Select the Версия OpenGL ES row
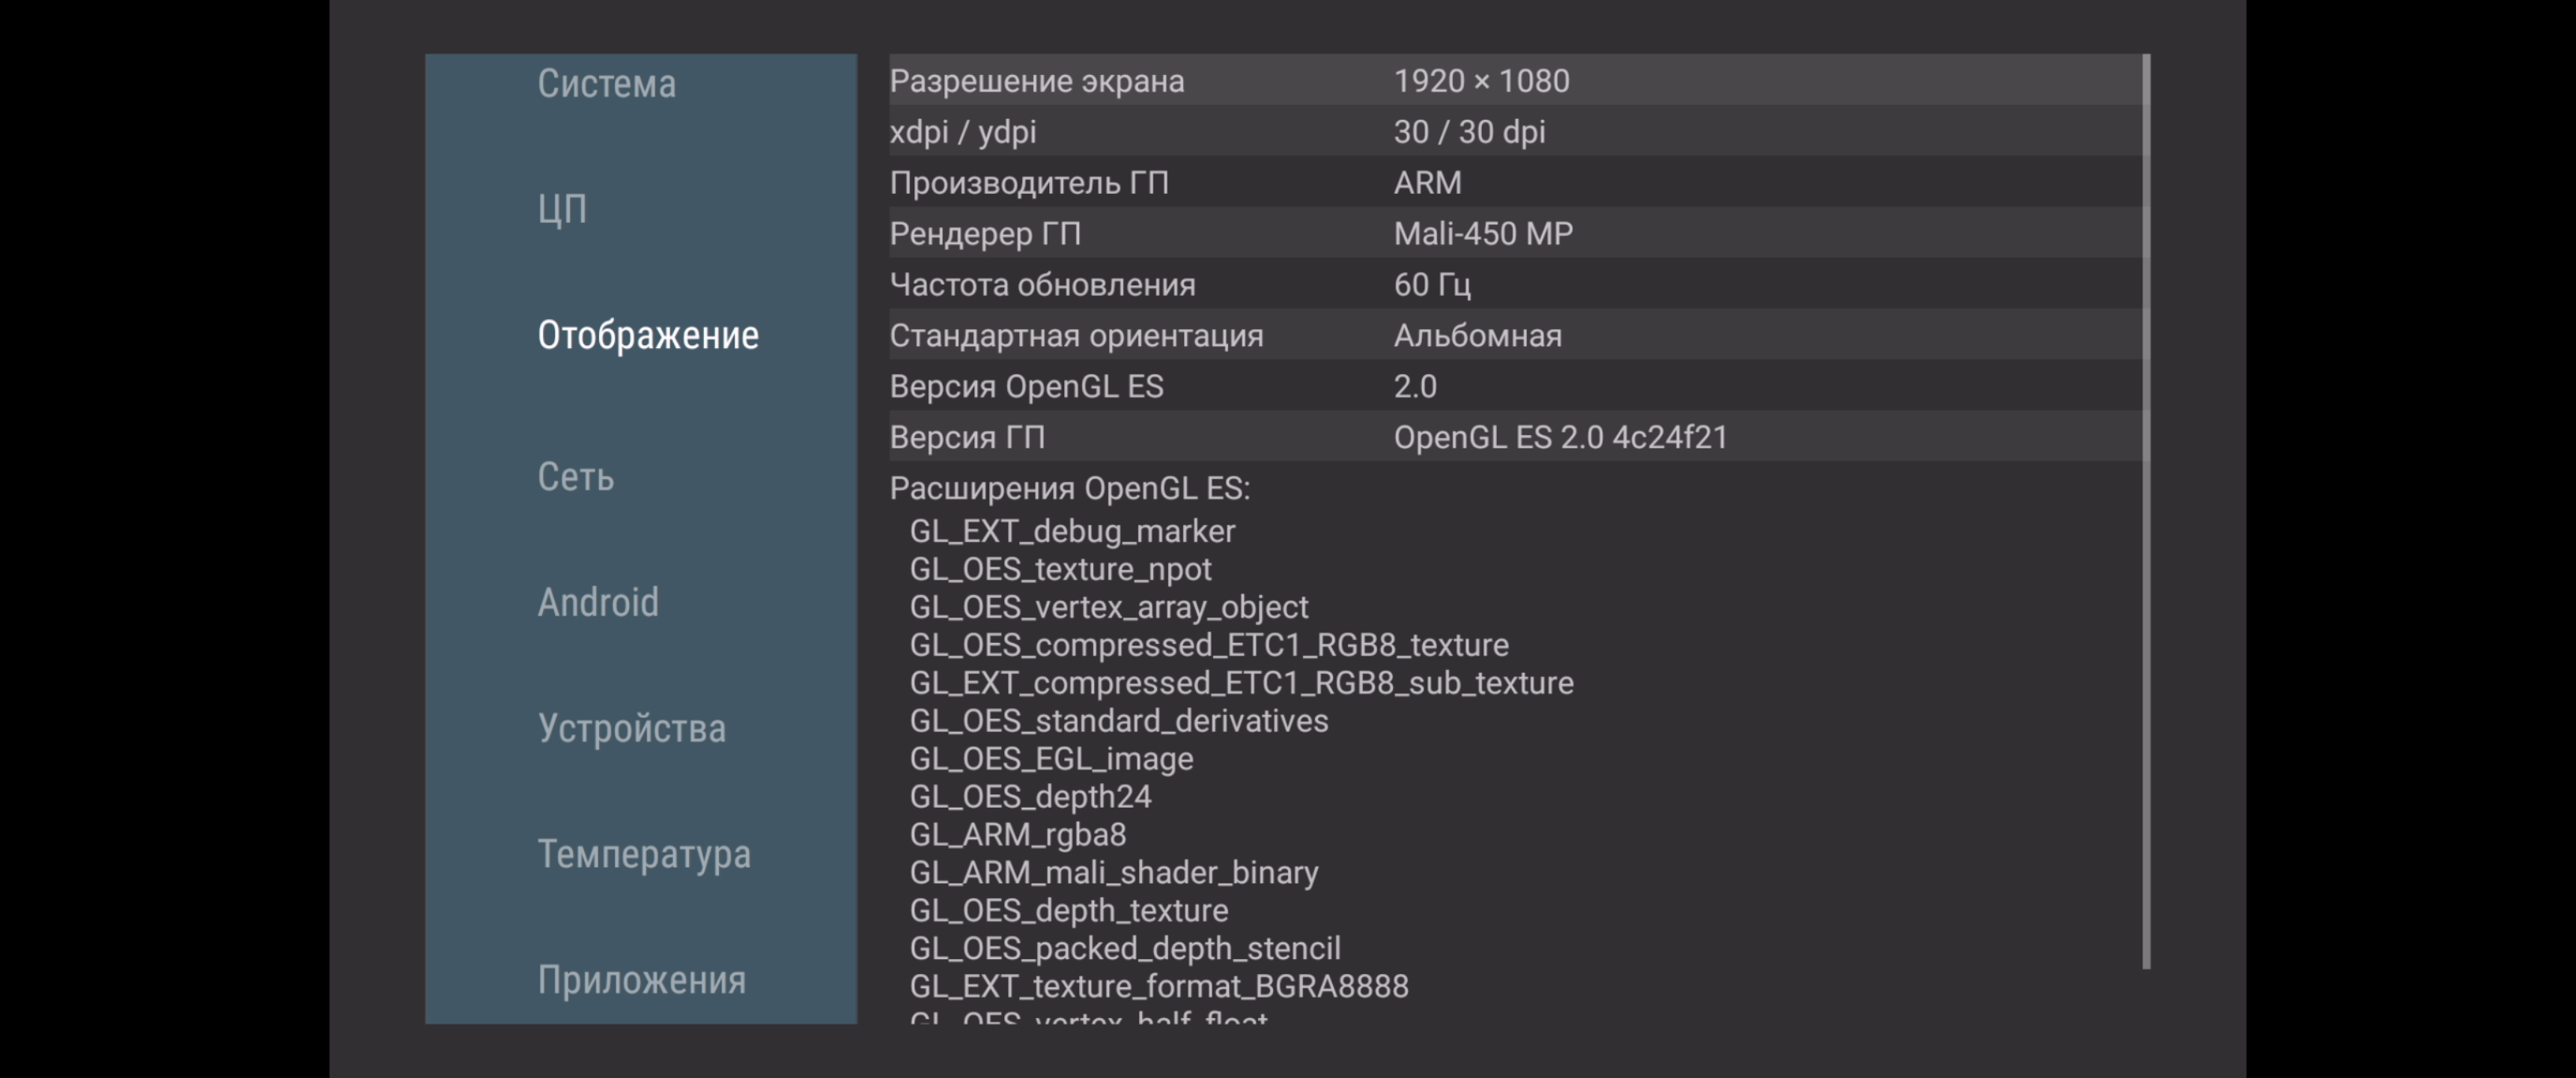This screenshot has height=1078, width=2576. 1516,387
